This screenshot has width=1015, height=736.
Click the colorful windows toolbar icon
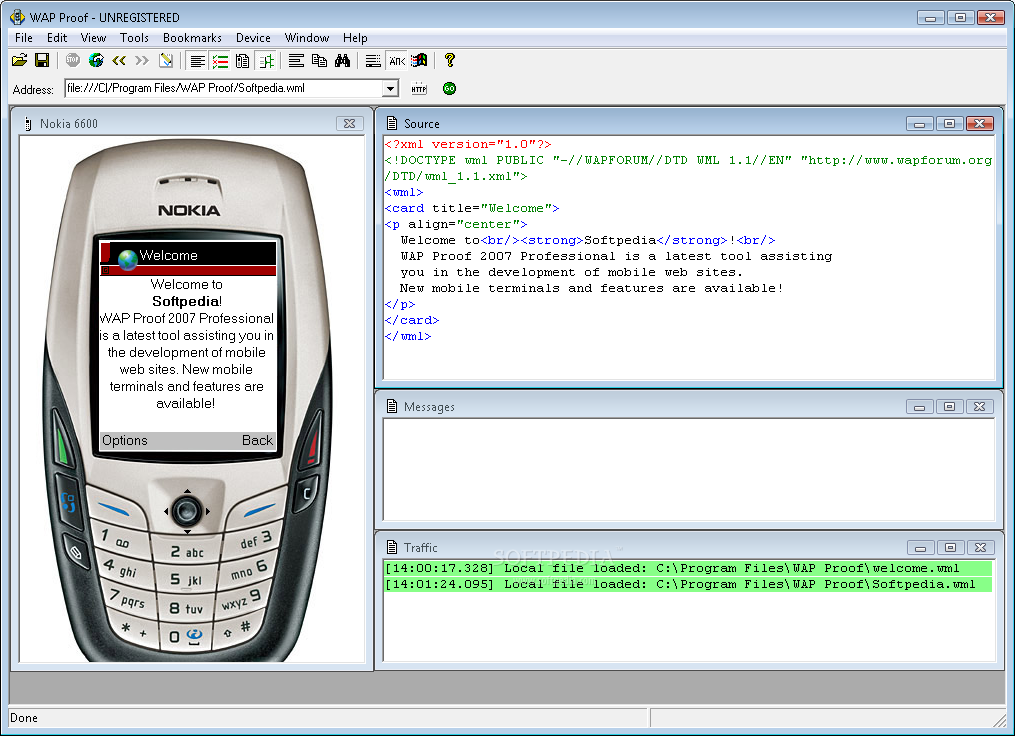click(x=419, y=61)
